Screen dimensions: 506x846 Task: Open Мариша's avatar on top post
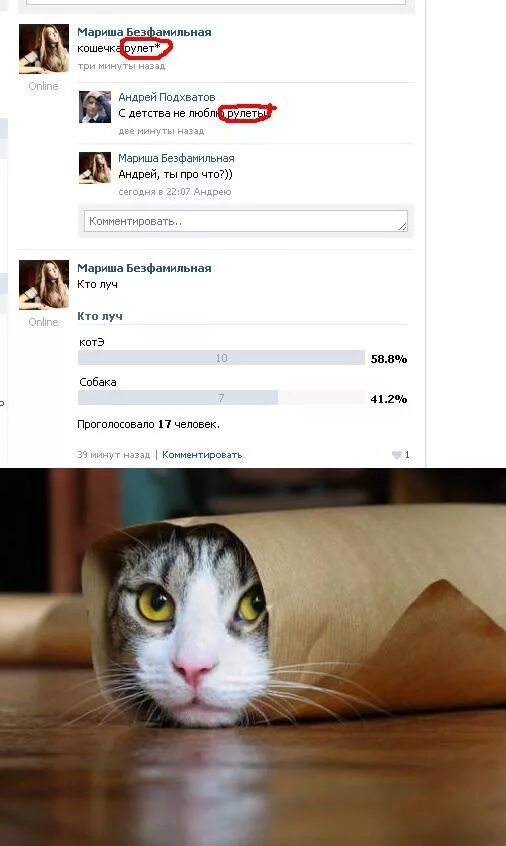44,49
